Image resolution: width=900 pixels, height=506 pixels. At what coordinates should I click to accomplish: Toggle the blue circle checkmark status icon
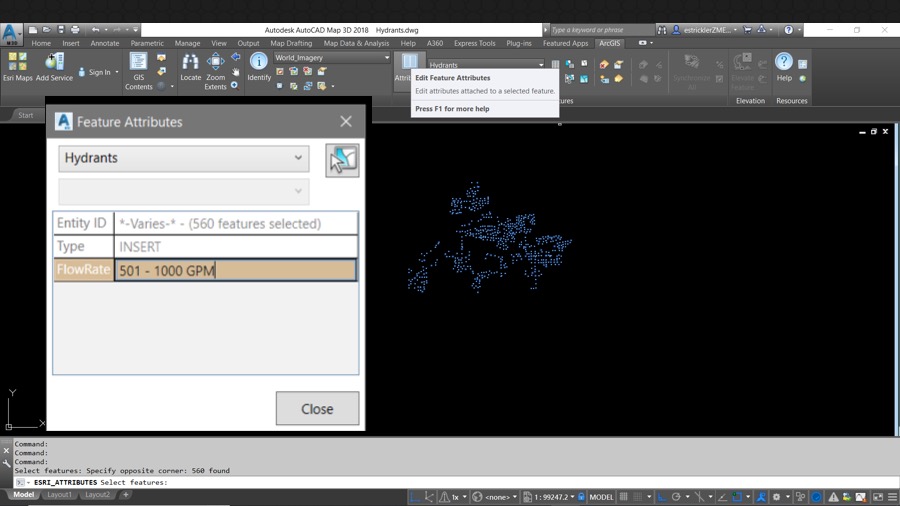coord(816,497)
